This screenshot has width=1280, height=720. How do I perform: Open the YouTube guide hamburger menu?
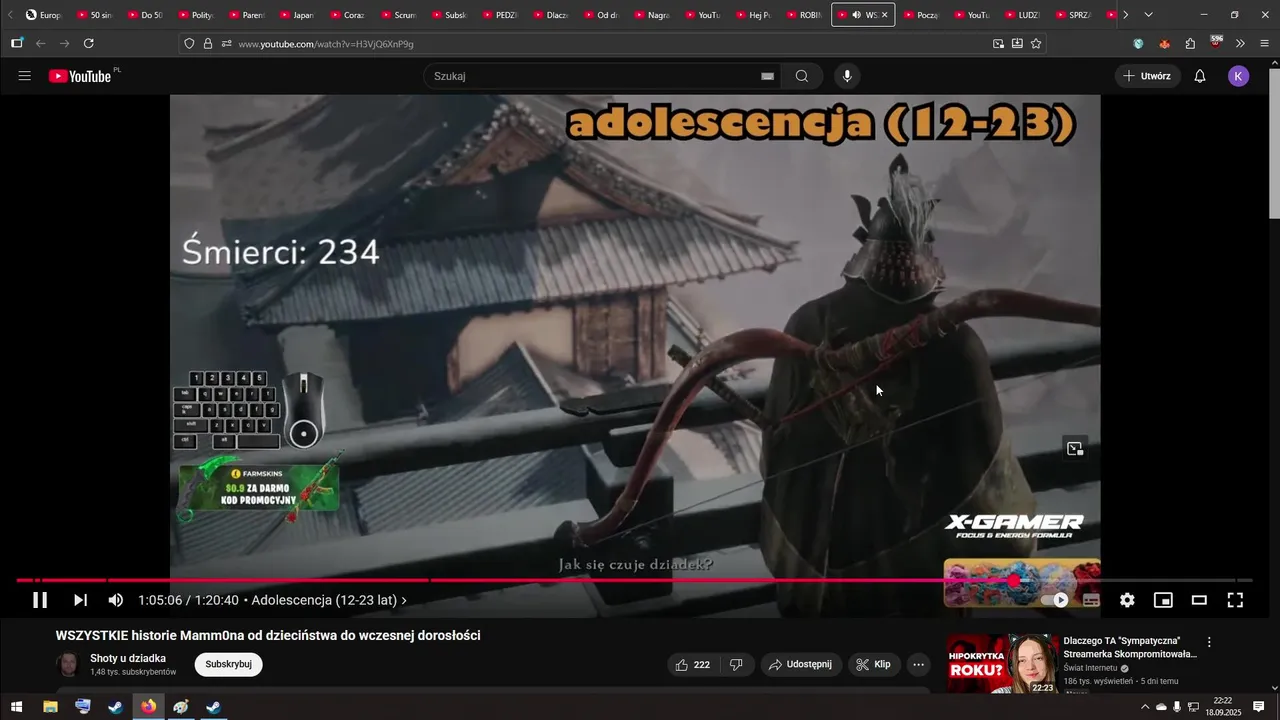25,76
